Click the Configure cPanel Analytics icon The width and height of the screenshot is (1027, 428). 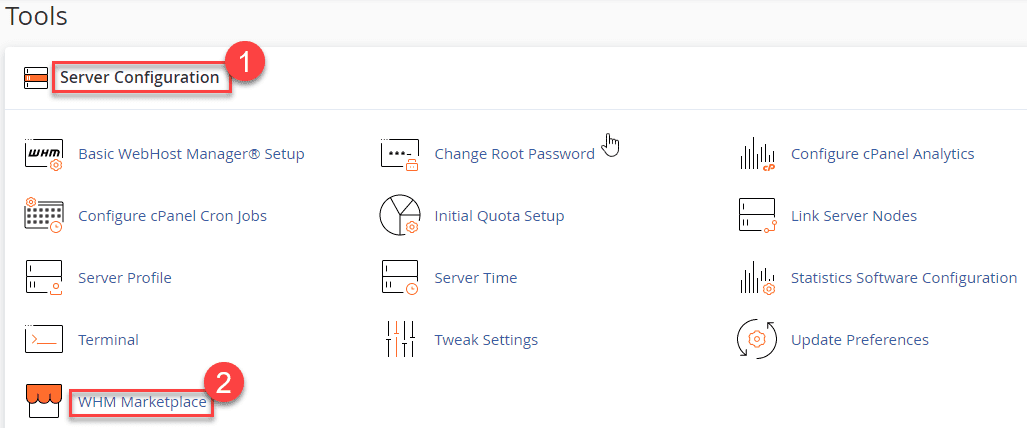click(757, 155)
